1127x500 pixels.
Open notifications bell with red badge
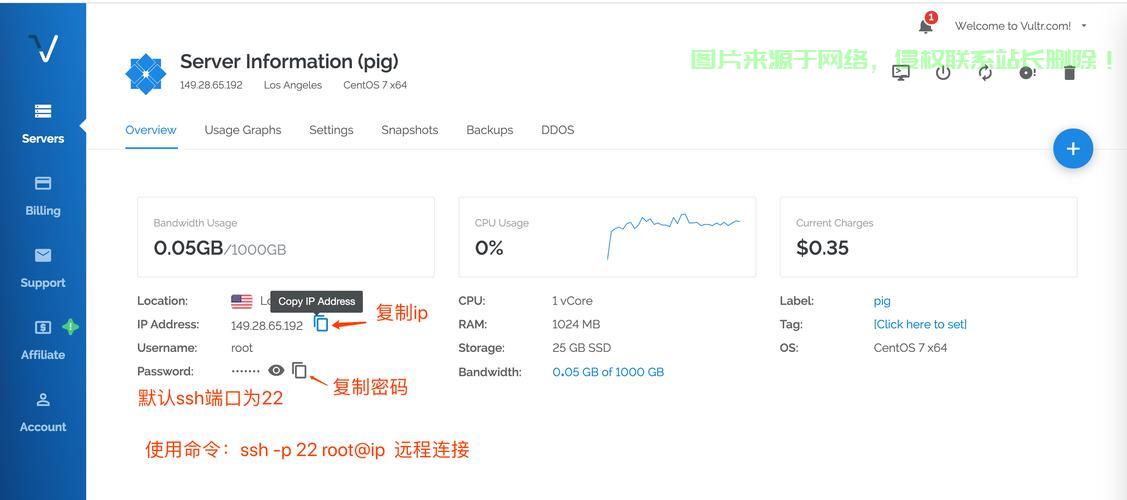pos(926,25)
